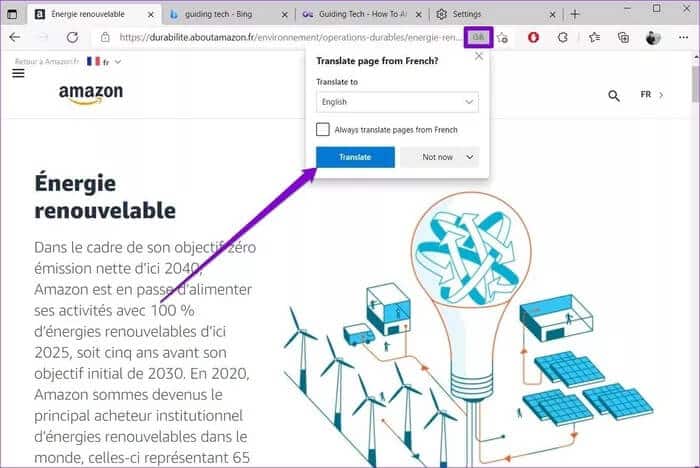Click the Amazon logo
Screen dimensions: 700x468
click(91, 93)
